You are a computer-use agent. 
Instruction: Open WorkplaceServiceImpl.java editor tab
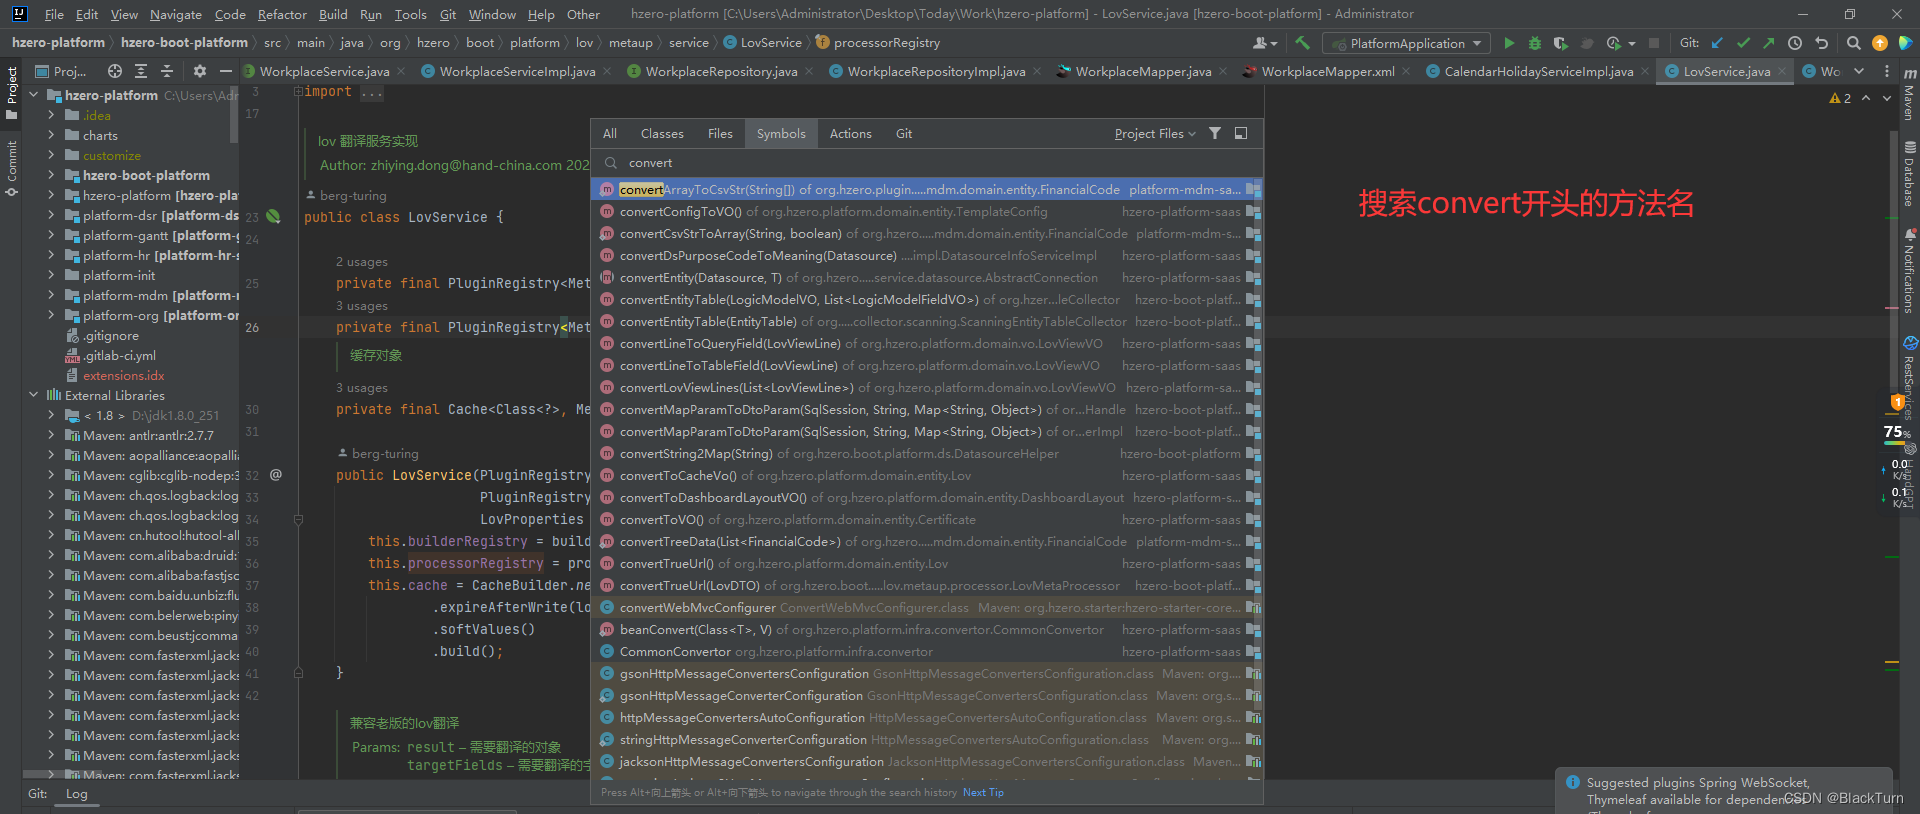517,71
